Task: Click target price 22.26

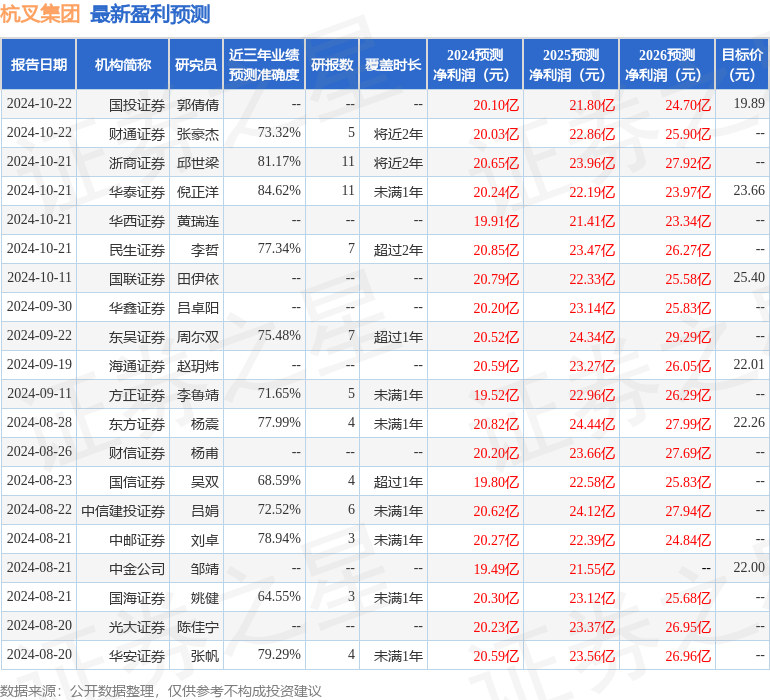Action: [749, 422]
